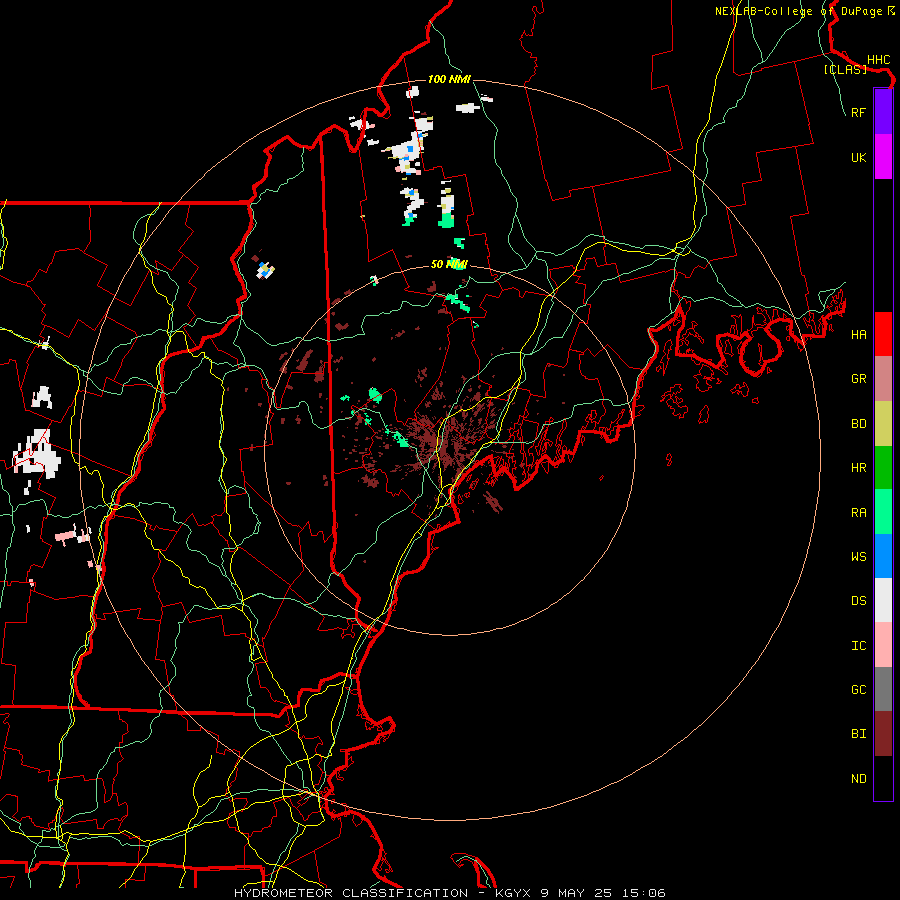900x900 pixels.
Task: Click the 'GR' legend label
Action: coord(859,379)
